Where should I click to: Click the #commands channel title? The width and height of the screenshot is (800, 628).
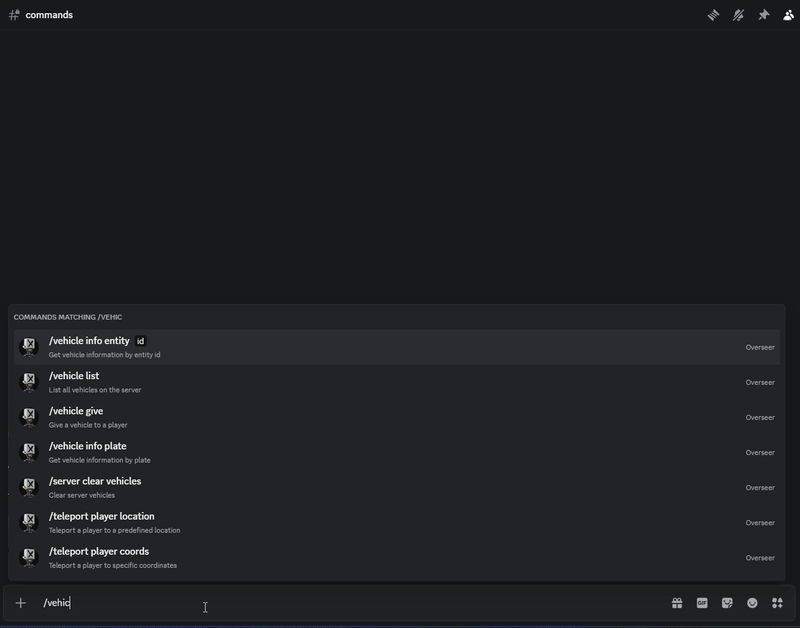coord(48,15)
